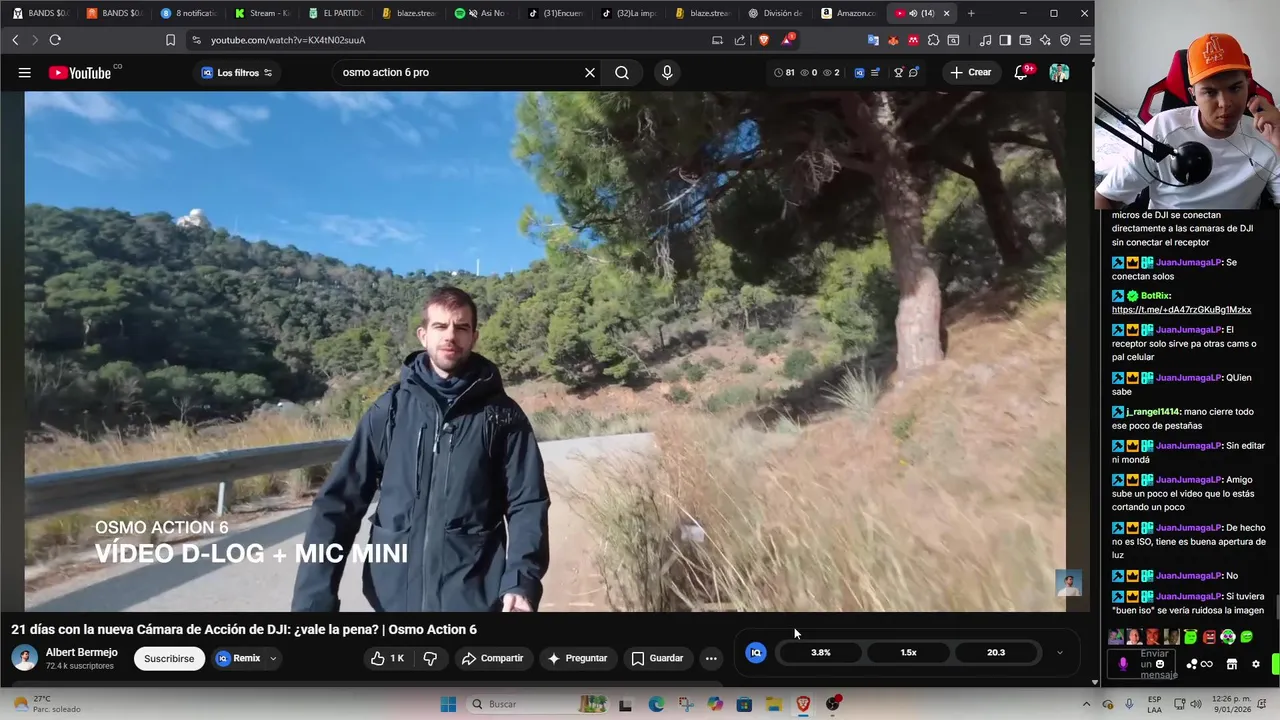
Task: Open the BotRix t.me link in chat
Action: (x=1181, y=310)
